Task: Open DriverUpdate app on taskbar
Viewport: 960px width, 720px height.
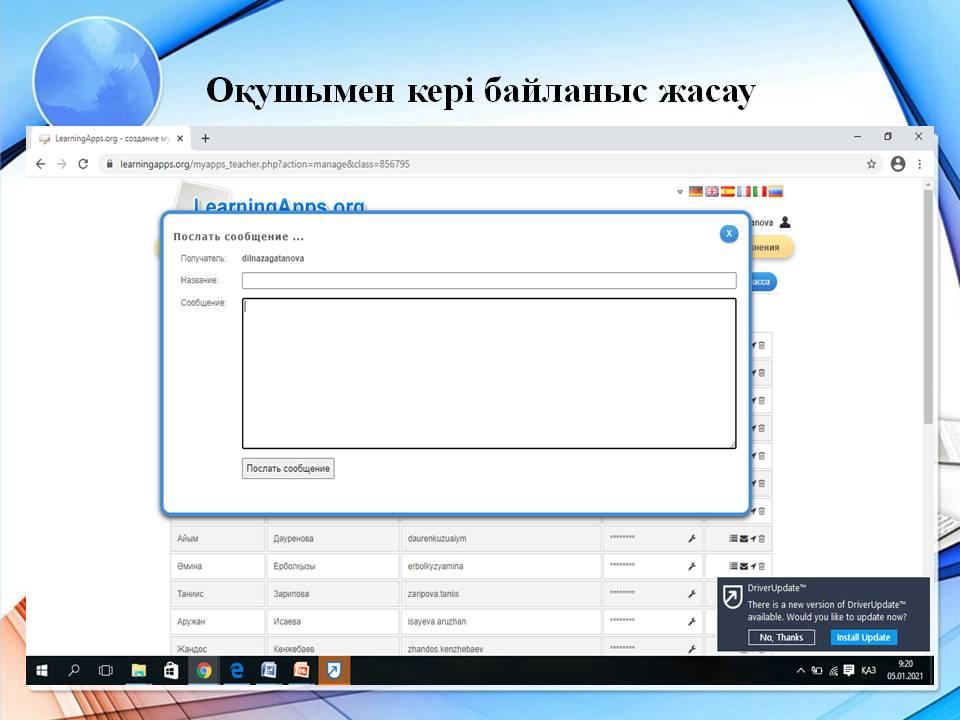Action: [334, 671]
